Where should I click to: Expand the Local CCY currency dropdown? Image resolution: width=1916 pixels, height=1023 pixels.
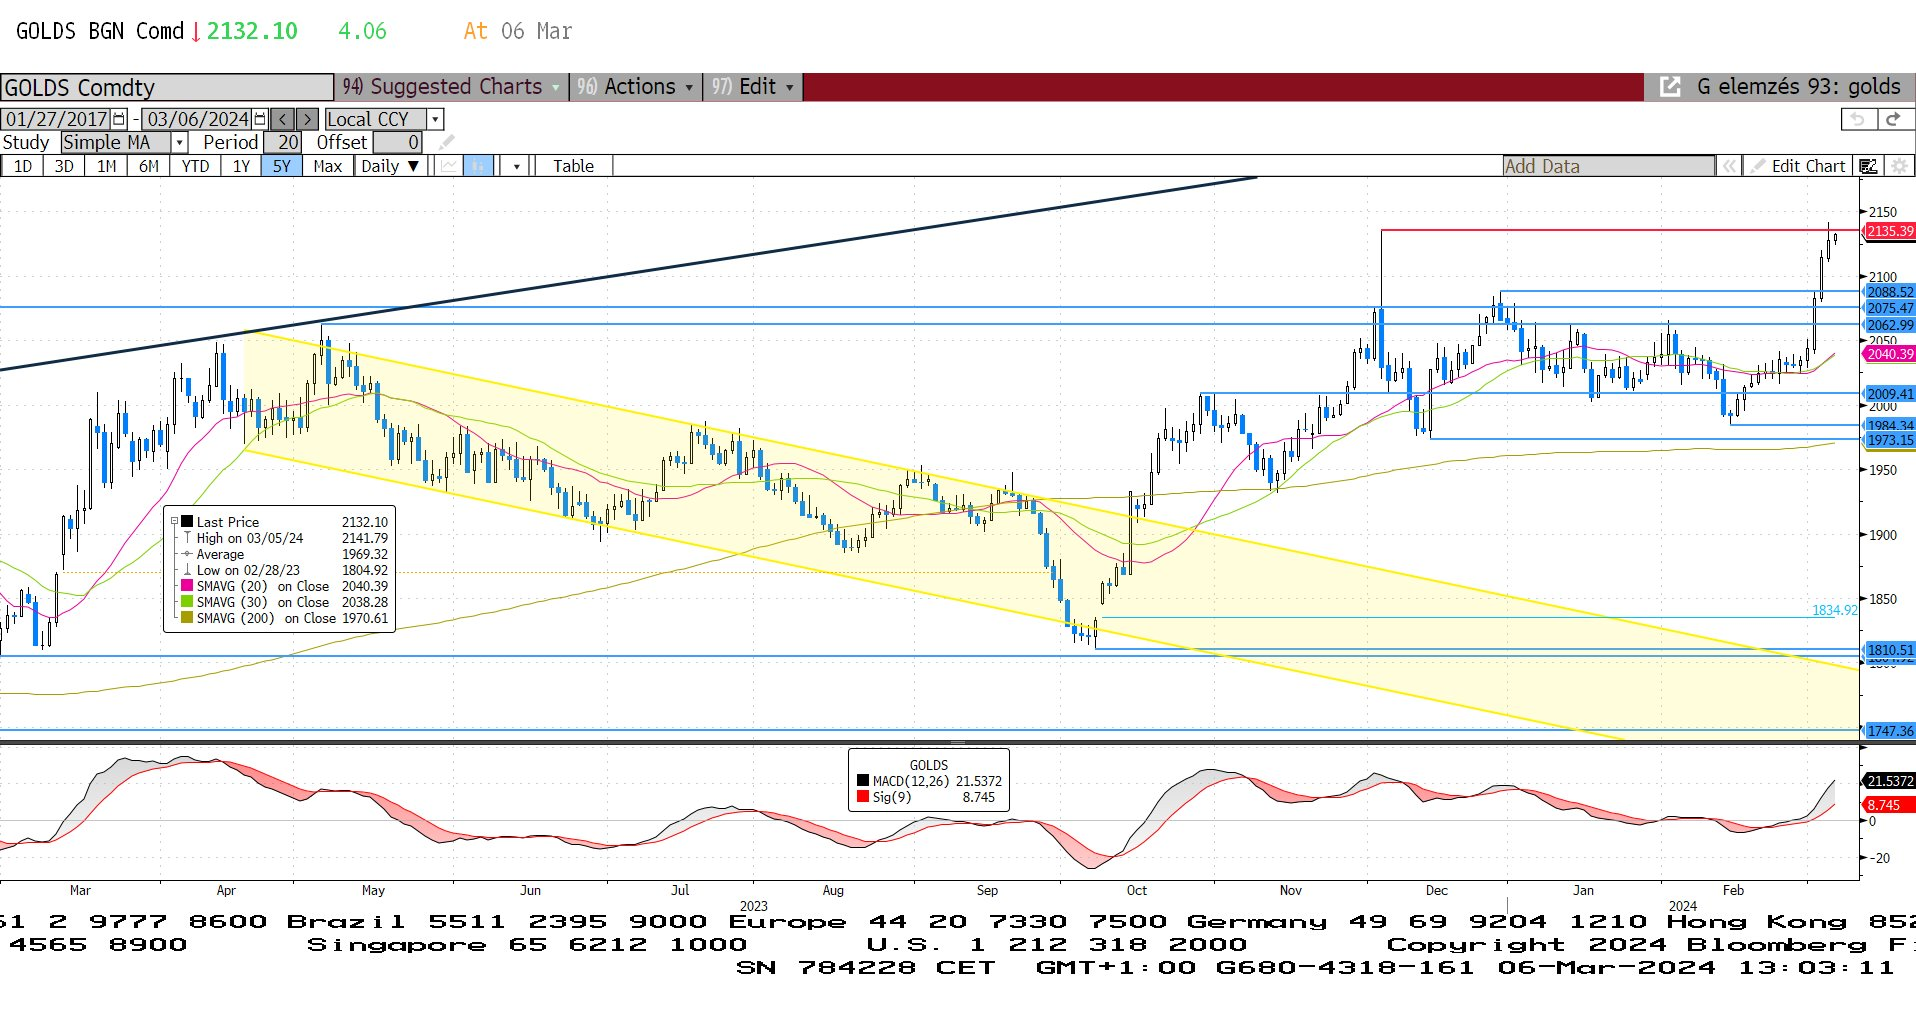click(x=435, y=119)
